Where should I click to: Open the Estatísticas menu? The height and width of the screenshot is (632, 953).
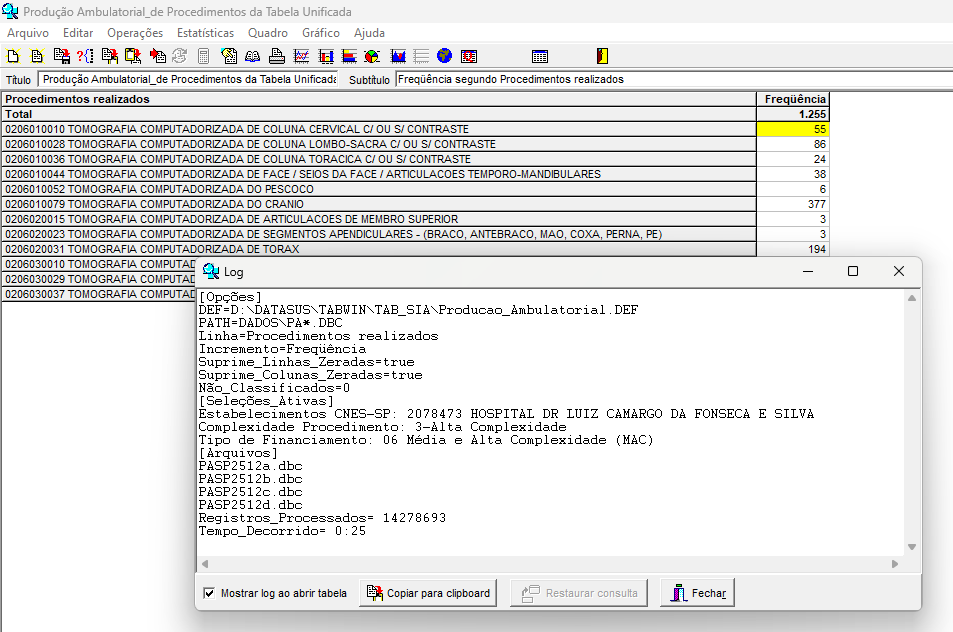(205, 33)
